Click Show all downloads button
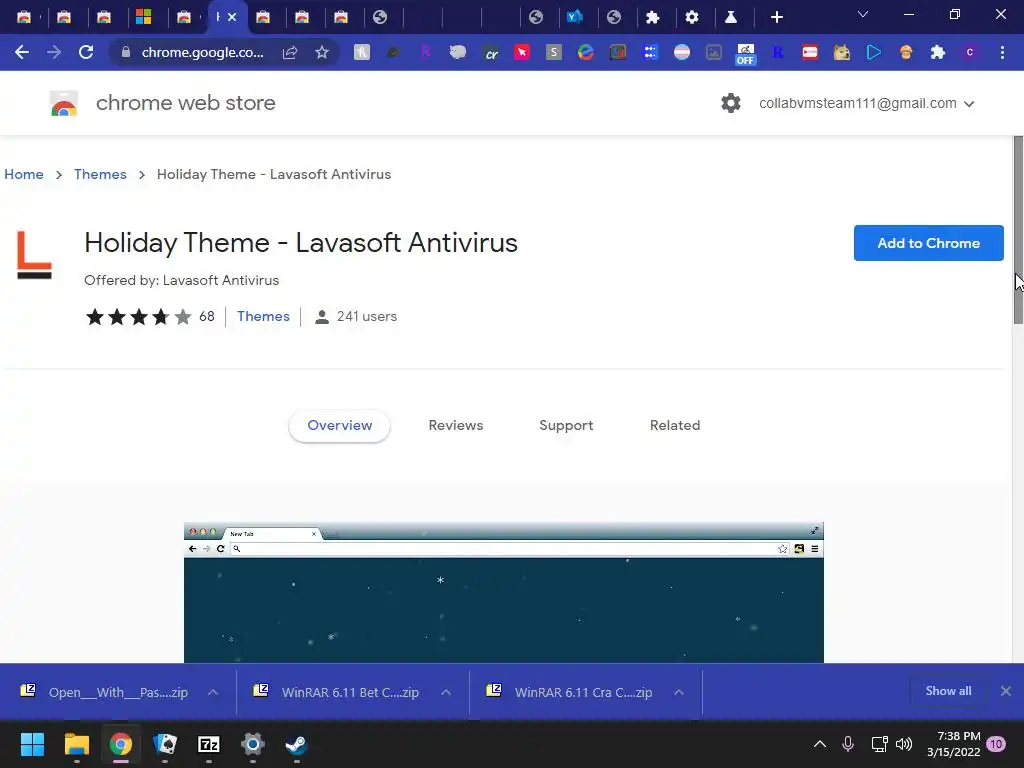This screenshot has width=1024, height=768. pyautogui.click(x=948, y=691)
